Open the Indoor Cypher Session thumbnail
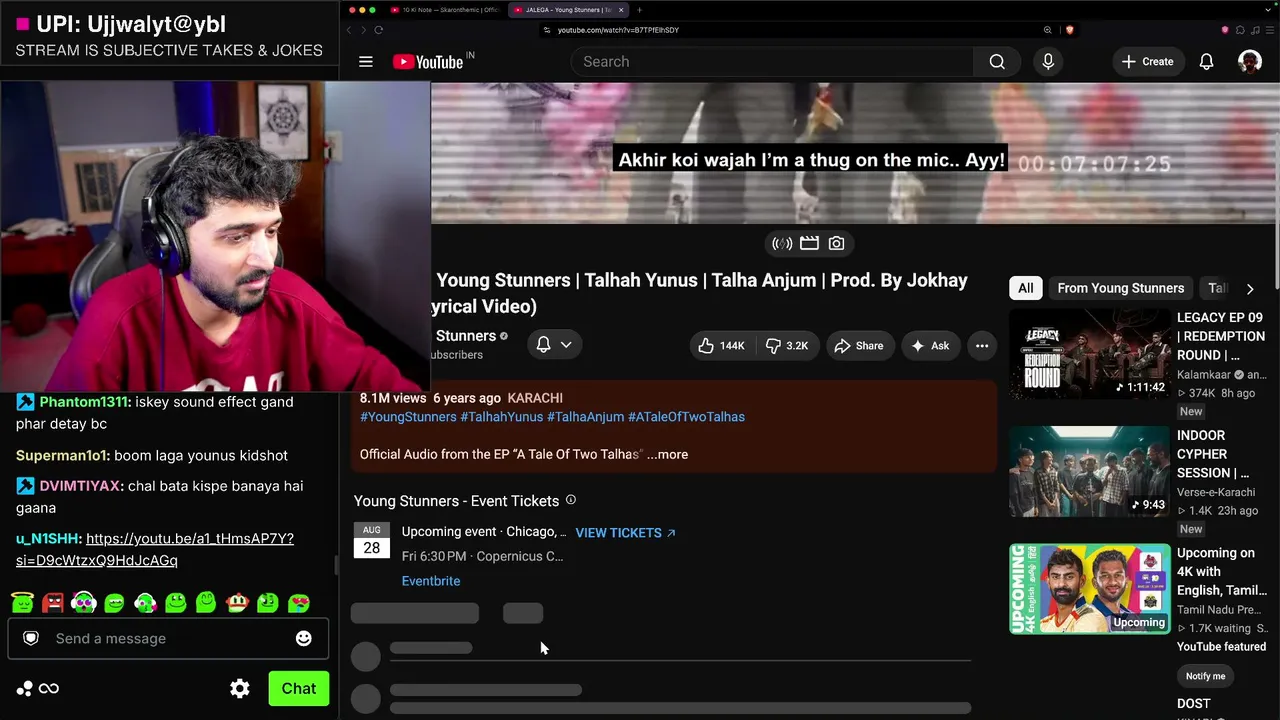The image size is (1280, 720). [x=1089, y=472]
